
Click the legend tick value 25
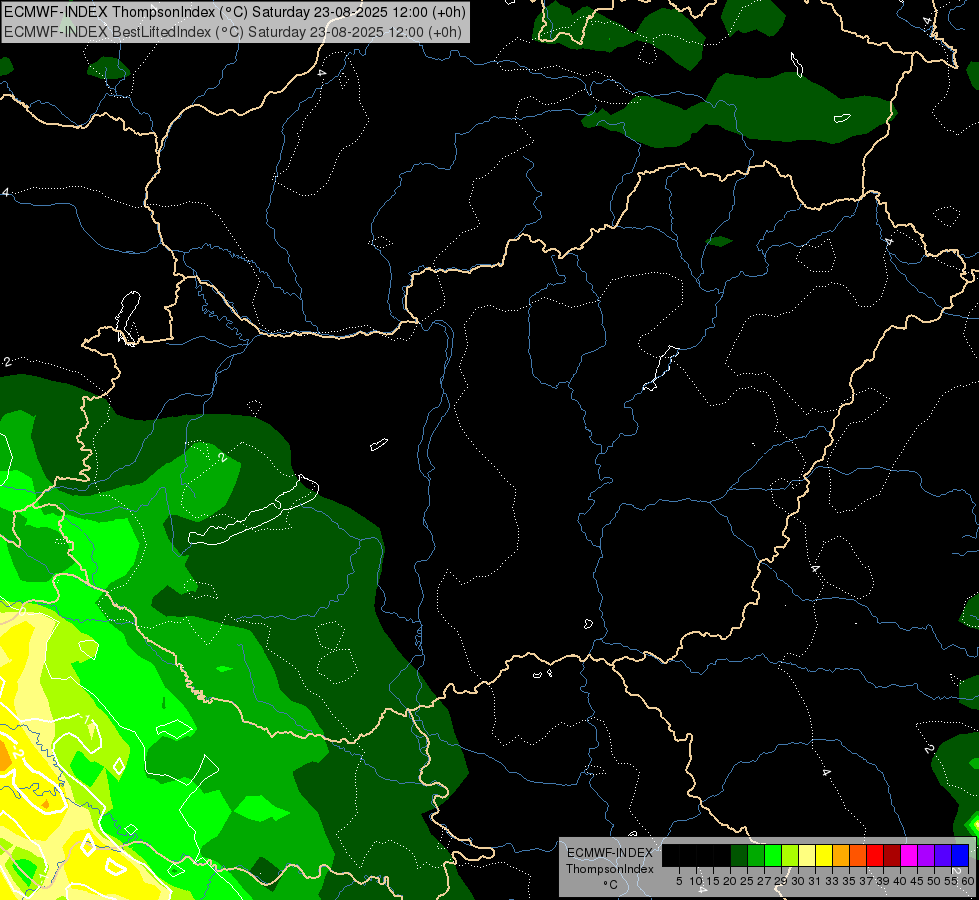pos(747,881)
